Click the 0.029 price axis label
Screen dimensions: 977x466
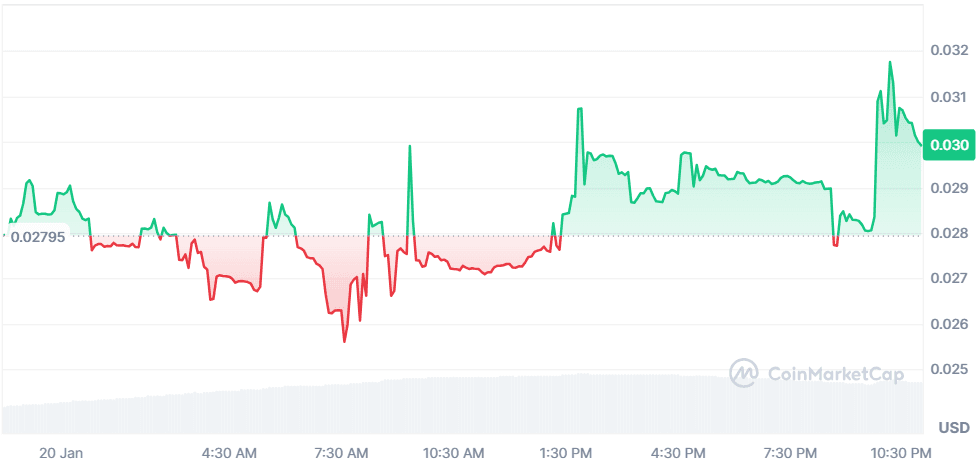point(947,188)
